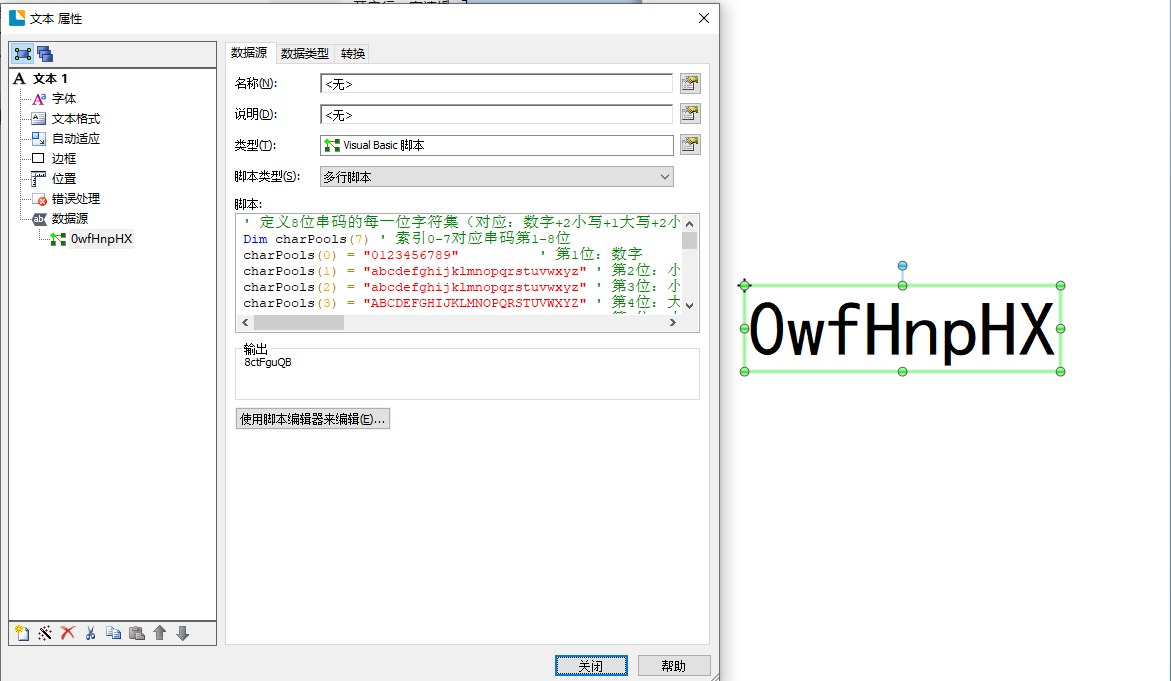The height and width of the screenshot is (681, 1171).
Task: Click the new data source icon
Action: point(21,633)
